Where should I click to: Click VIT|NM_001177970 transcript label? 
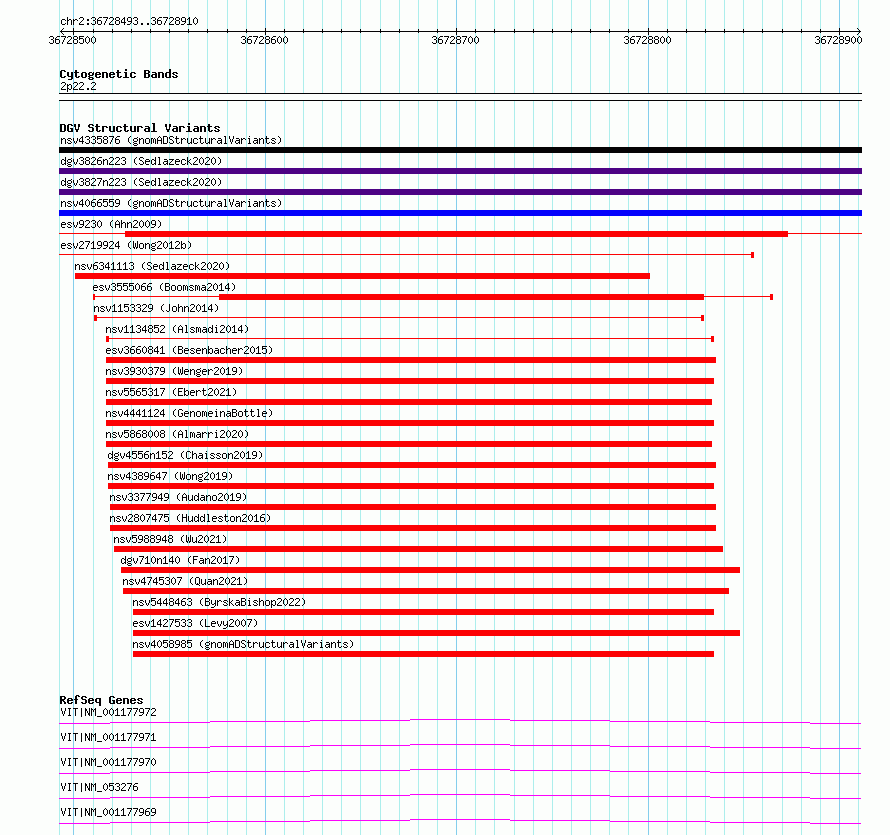108,762
